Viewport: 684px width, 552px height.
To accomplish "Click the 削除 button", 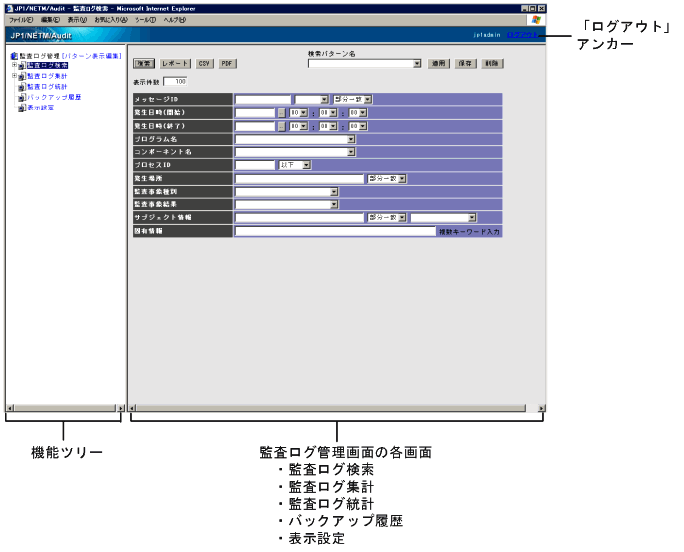I will (x=492, y=64).
